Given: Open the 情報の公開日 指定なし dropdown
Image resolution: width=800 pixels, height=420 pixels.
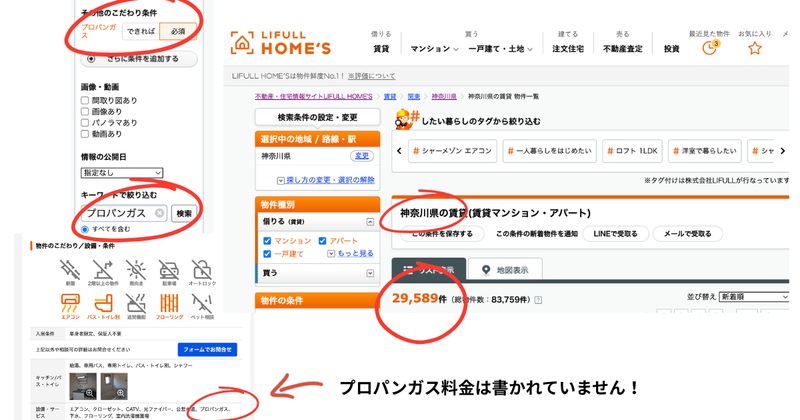Looking at the screenshot, I should 121,172.
